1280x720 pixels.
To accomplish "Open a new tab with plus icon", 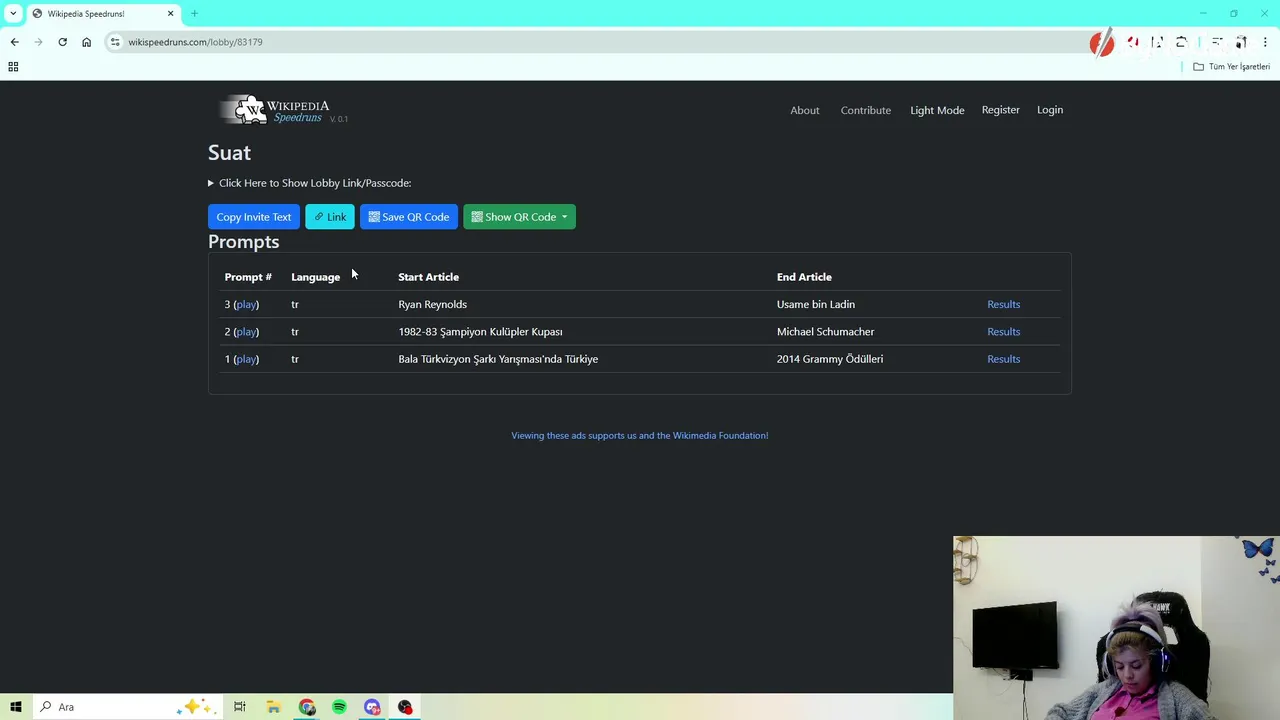I will (194, 13).
